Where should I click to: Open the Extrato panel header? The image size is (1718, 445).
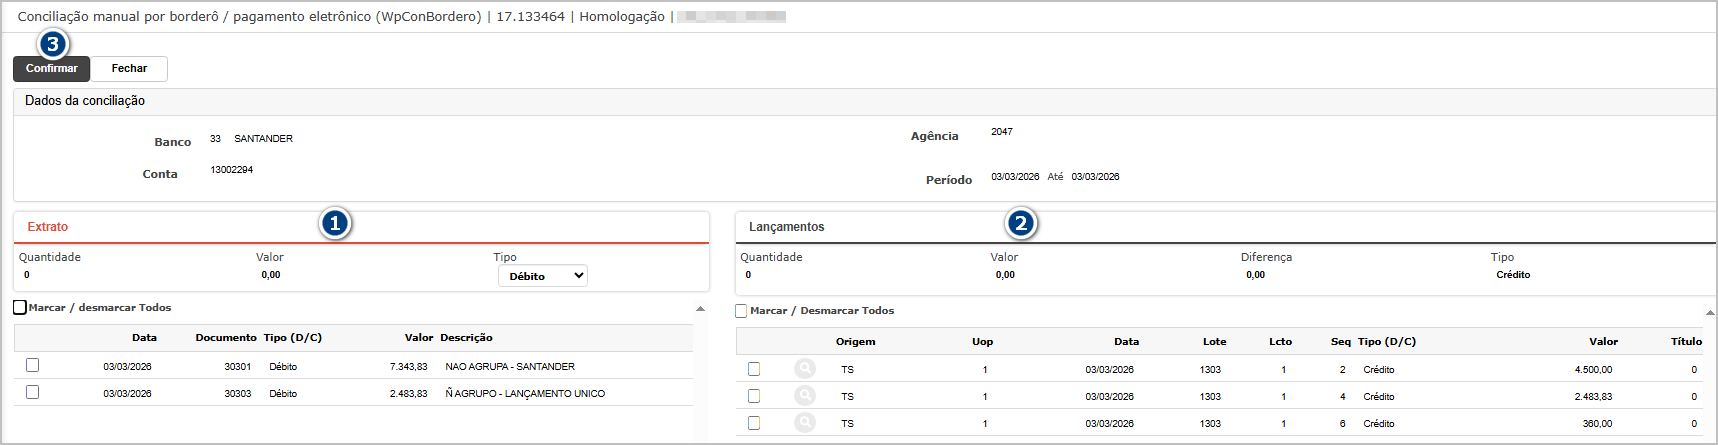point(48,227)
